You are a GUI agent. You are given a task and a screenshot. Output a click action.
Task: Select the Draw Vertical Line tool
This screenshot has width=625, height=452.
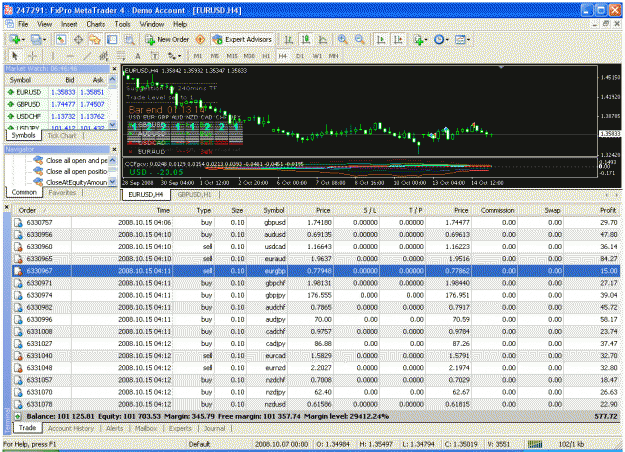[52, 56]
